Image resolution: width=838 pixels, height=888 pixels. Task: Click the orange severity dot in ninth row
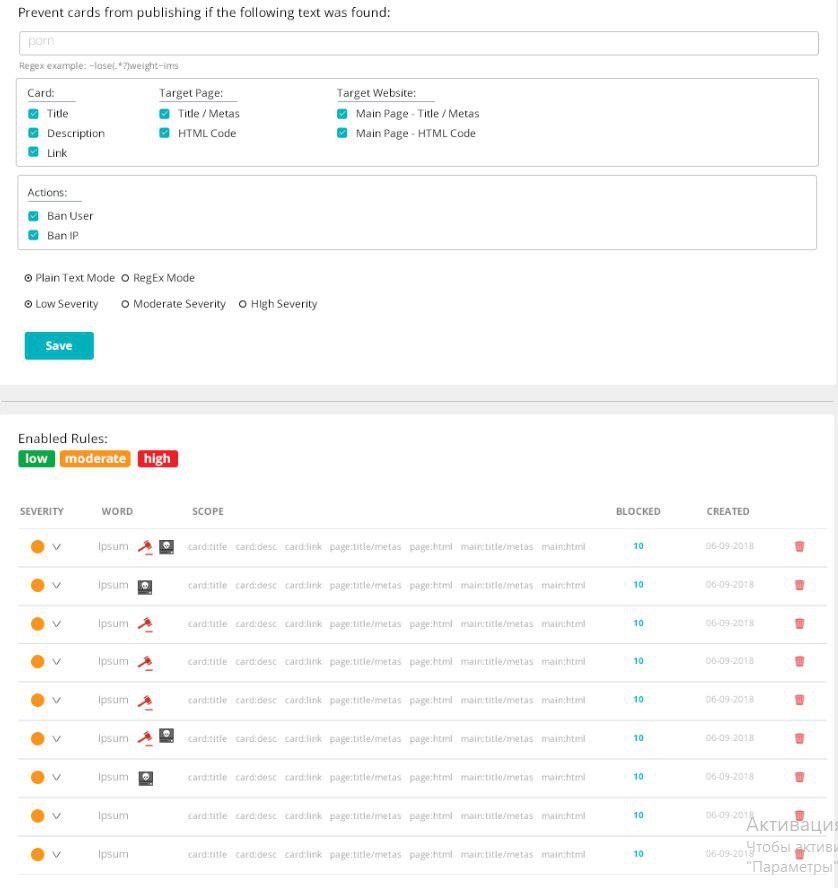37,854
